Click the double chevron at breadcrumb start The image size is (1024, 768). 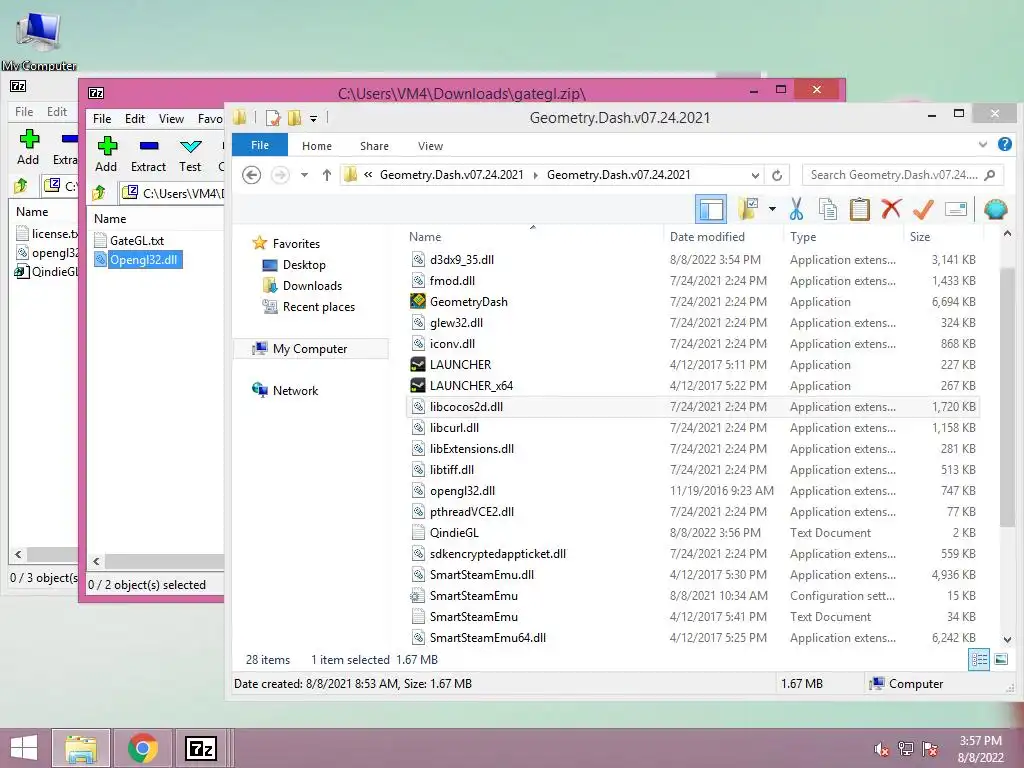(x=368, y=174)
